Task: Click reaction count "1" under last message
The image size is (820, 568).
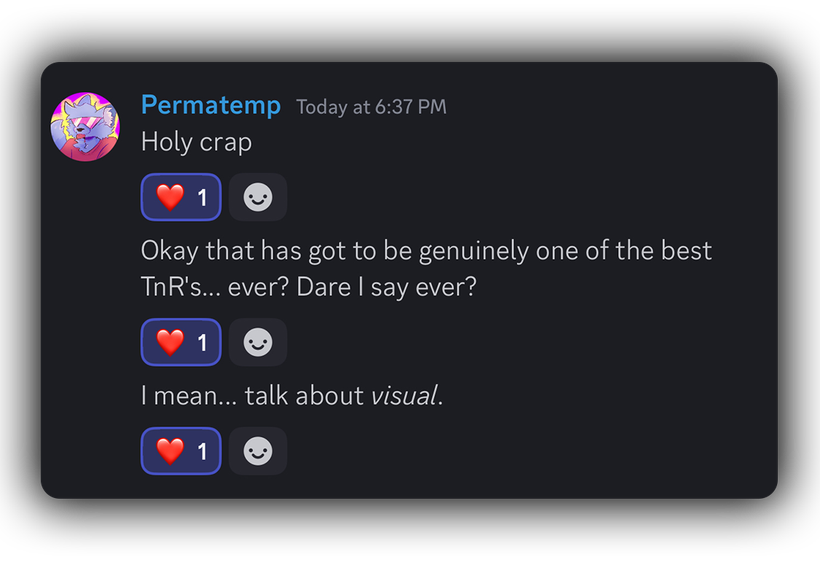Action: [x=202, y=451]
